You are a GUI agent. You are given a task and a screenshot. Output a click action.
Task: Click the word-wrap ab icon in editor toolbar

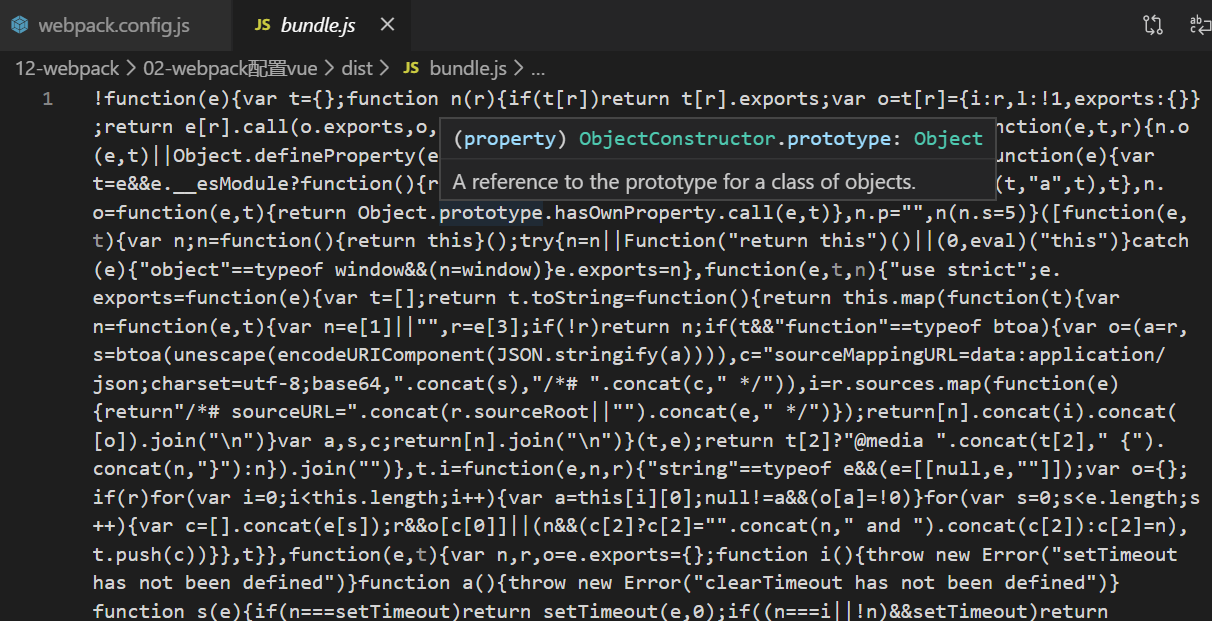[x=1199, y=26]
